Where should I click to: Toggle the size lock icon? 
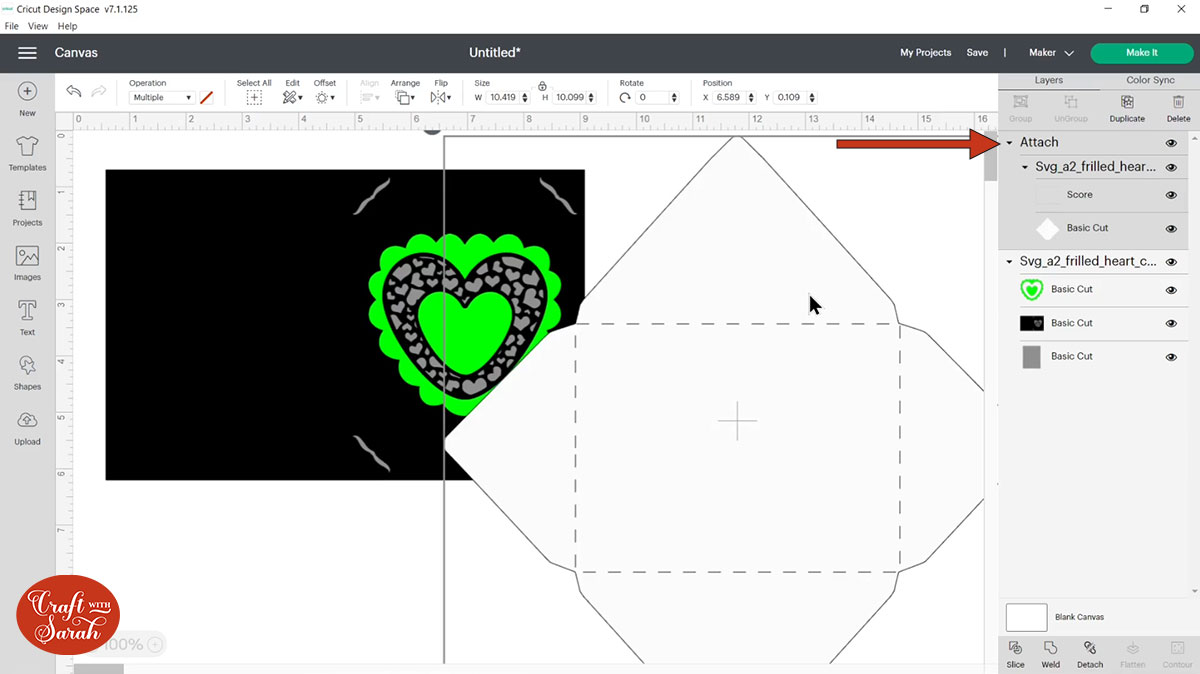542,86
